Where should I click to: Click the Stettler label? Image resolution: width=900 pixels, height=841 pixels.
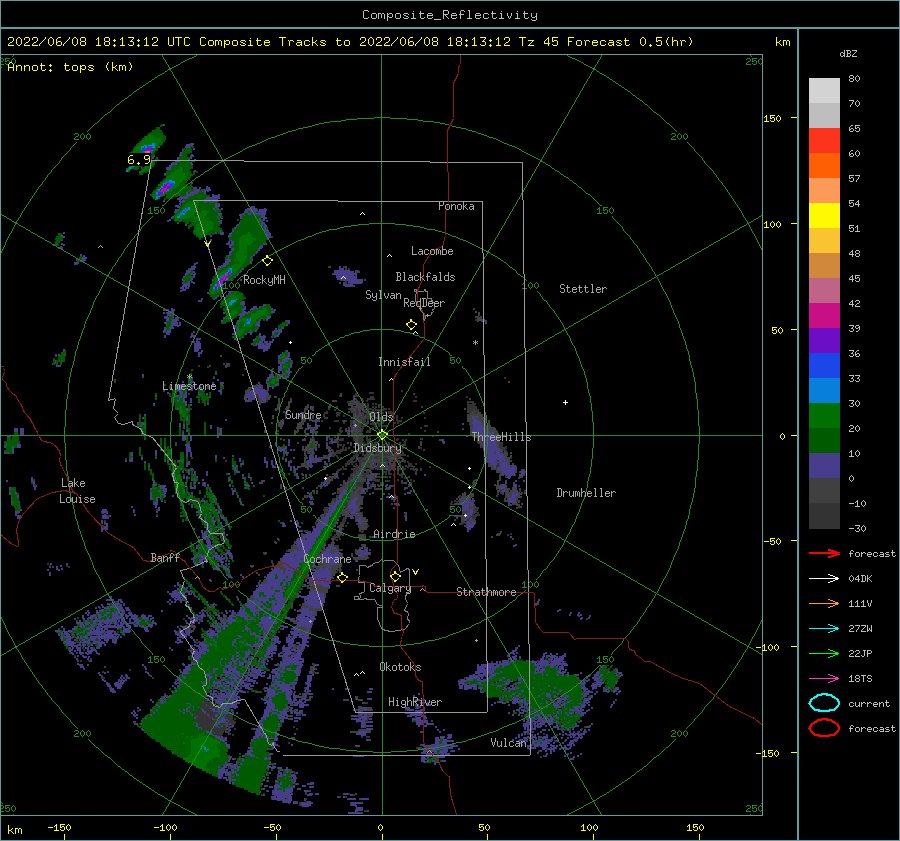tap(583, 289)
